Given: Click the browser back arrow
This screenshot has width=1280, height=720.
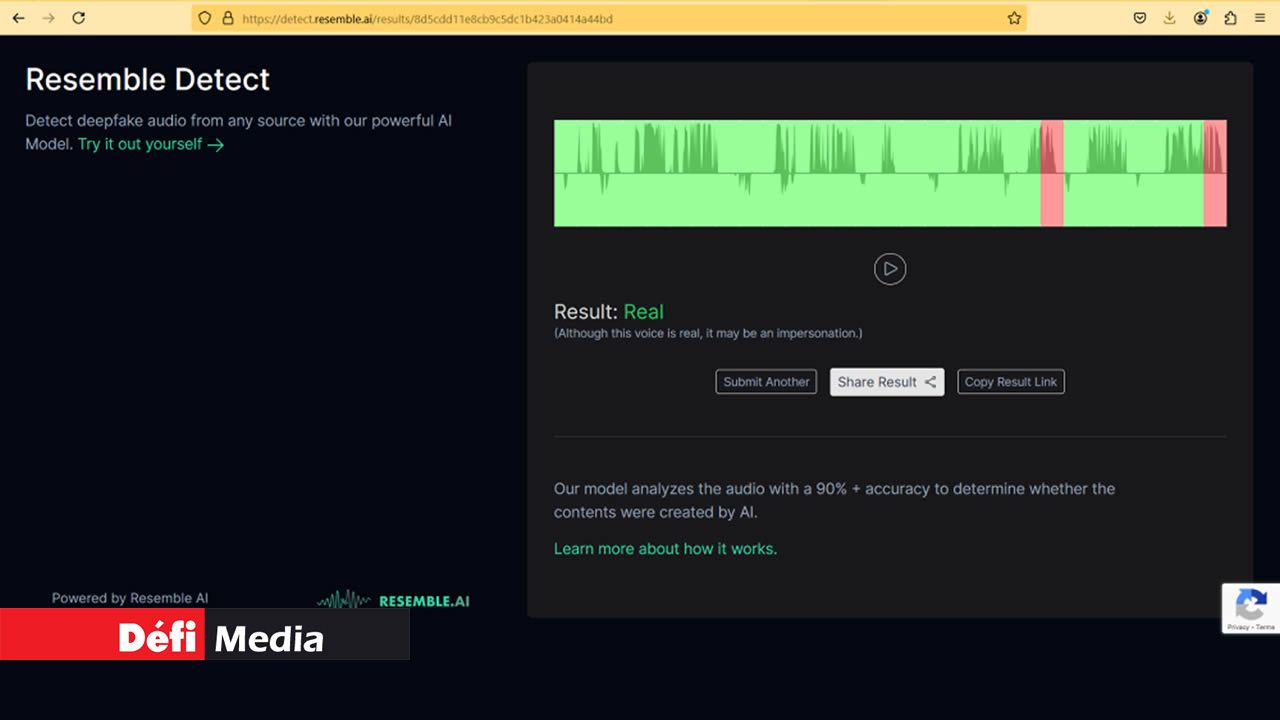Looking at the screenshot, I should pos(18,18).
